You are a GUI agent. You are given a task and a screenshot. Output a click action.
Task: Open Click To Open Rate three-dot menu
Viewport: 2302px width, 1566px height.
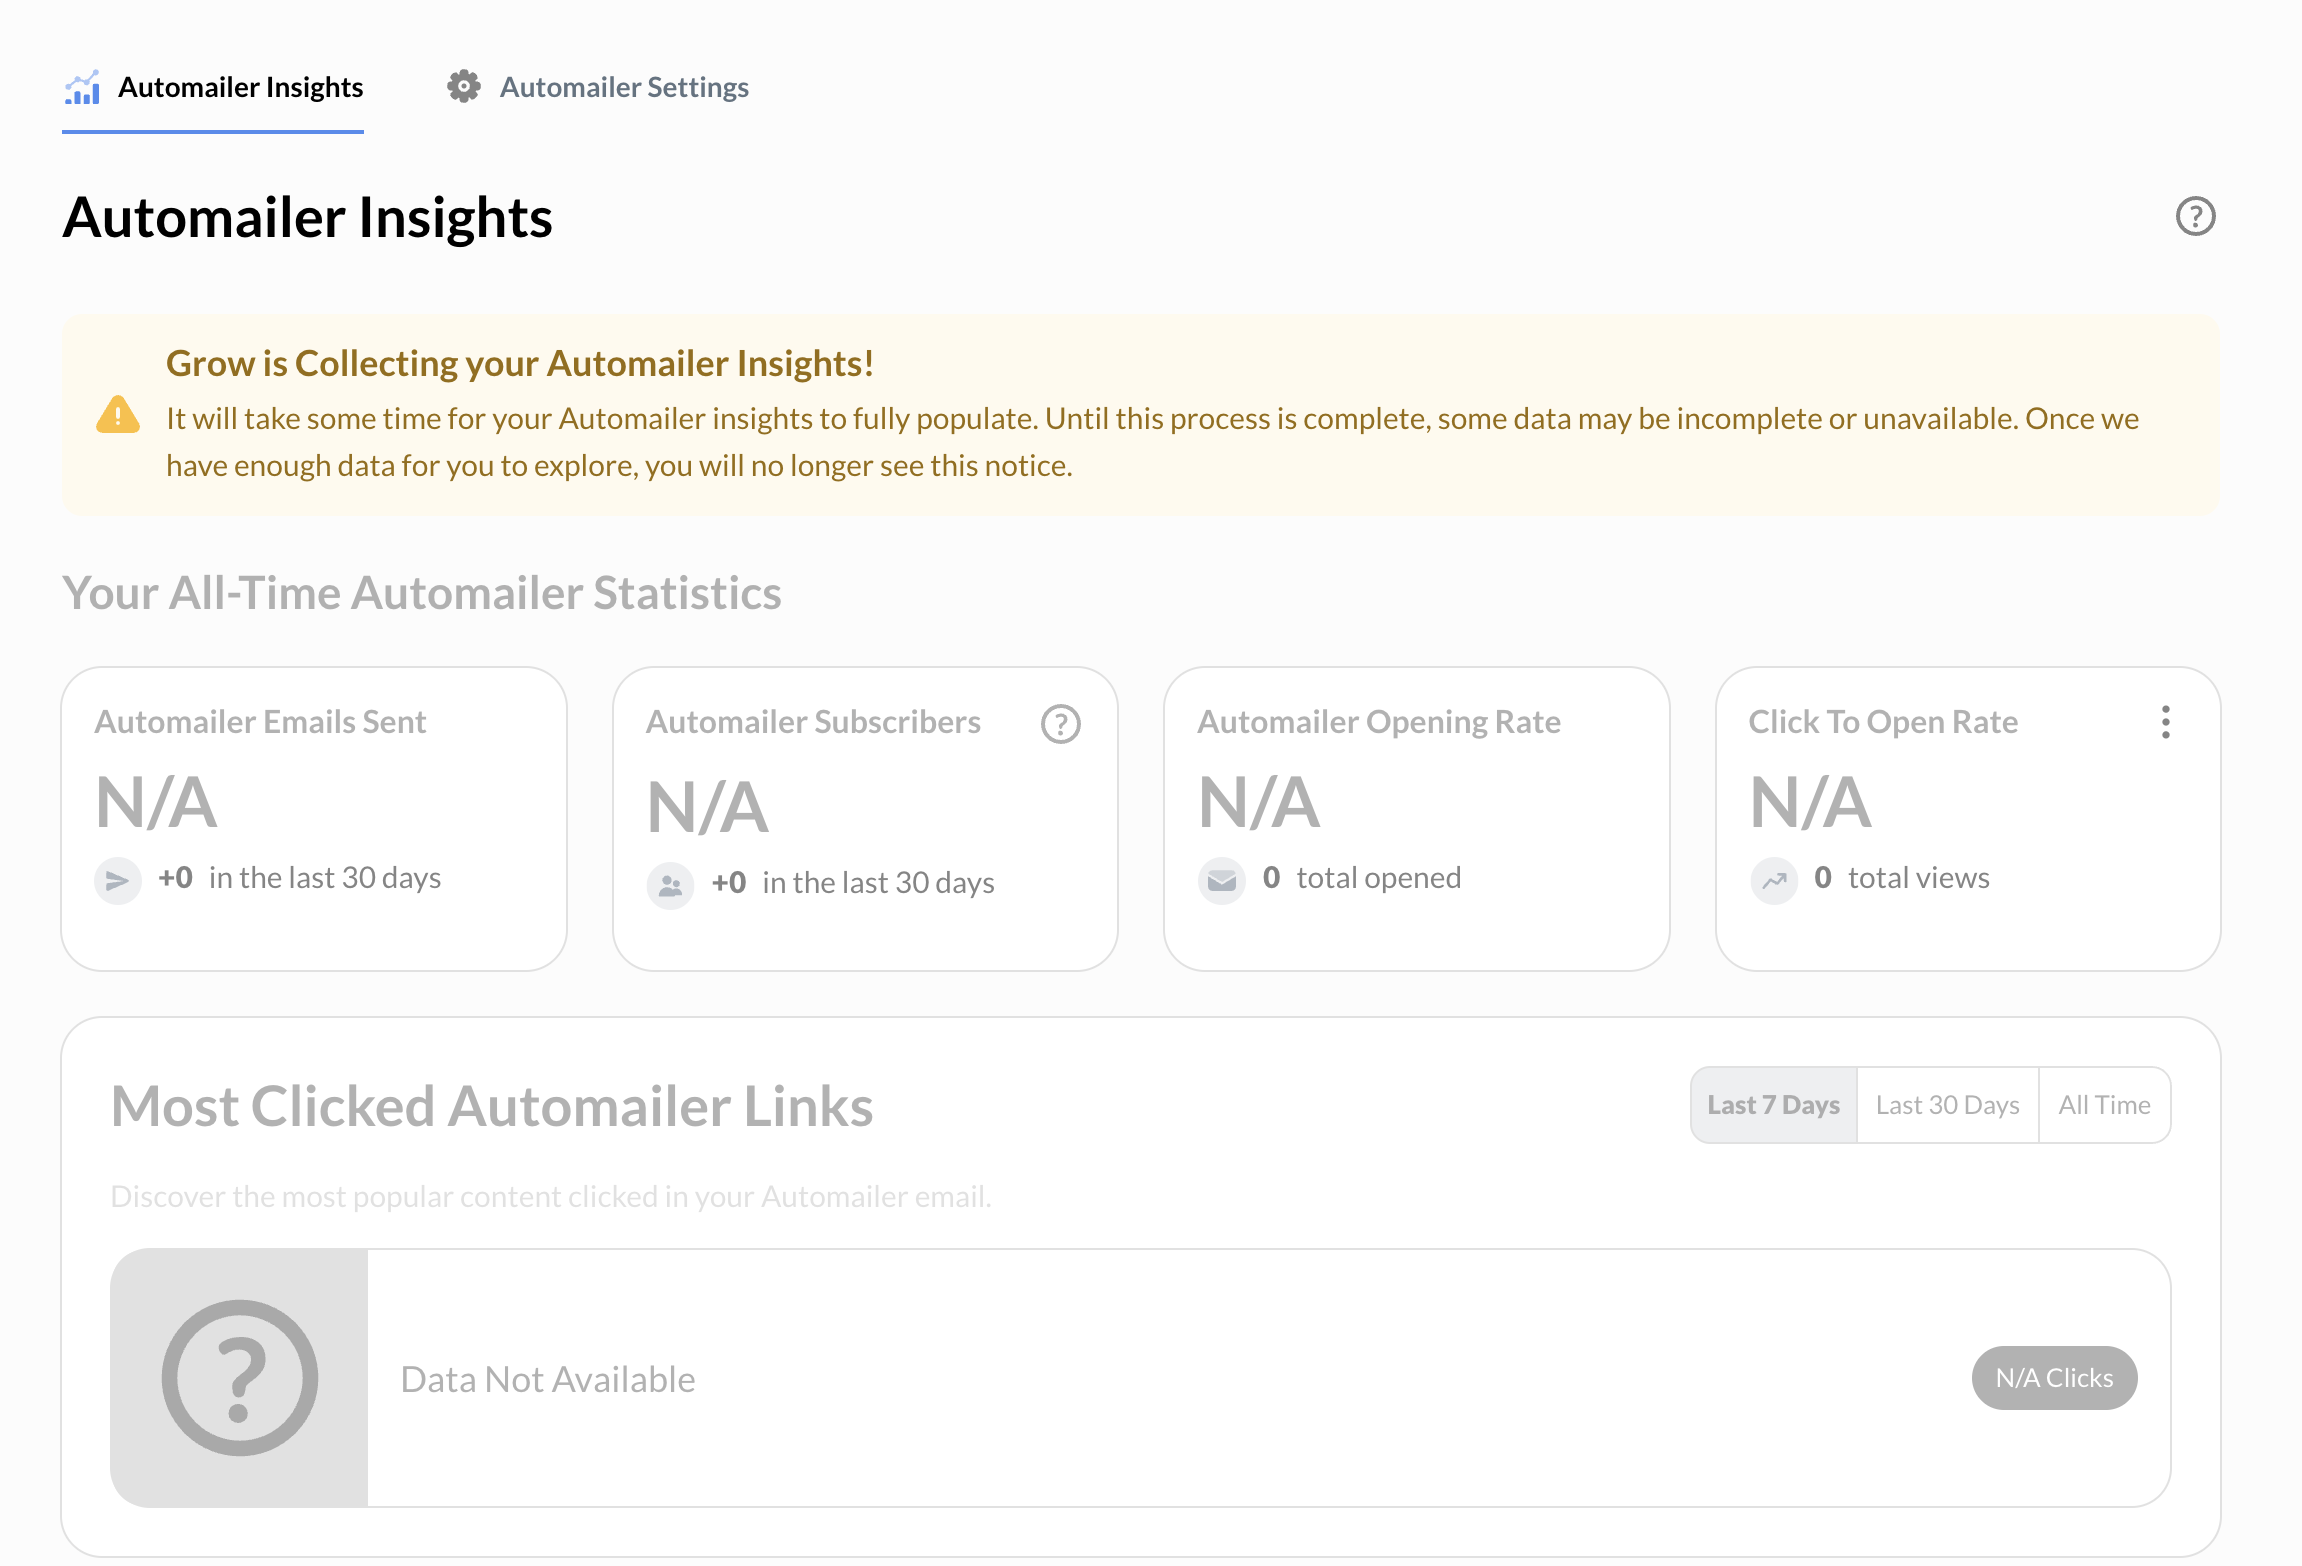pos(2165,722)
